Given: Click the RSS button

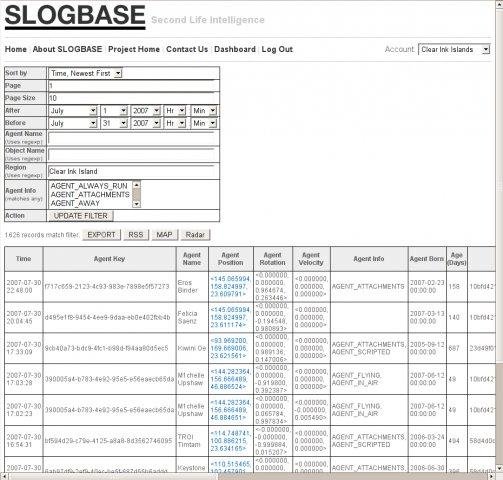Looking at the screenshot, I should coord(136,235).
